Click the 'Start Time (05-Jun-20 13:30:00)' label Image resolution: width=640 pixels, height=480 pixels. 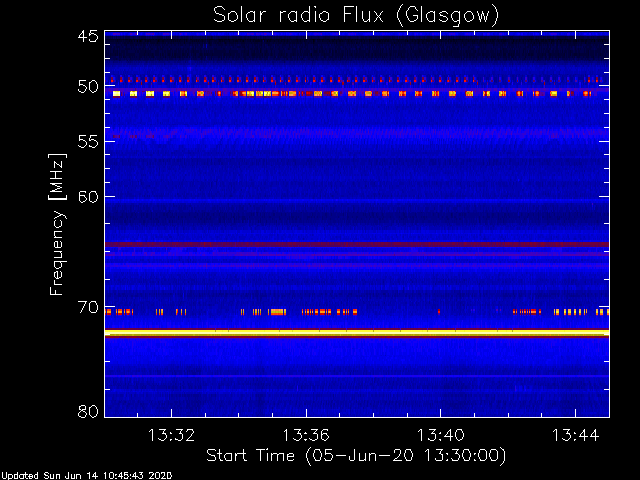click(356, 456)
